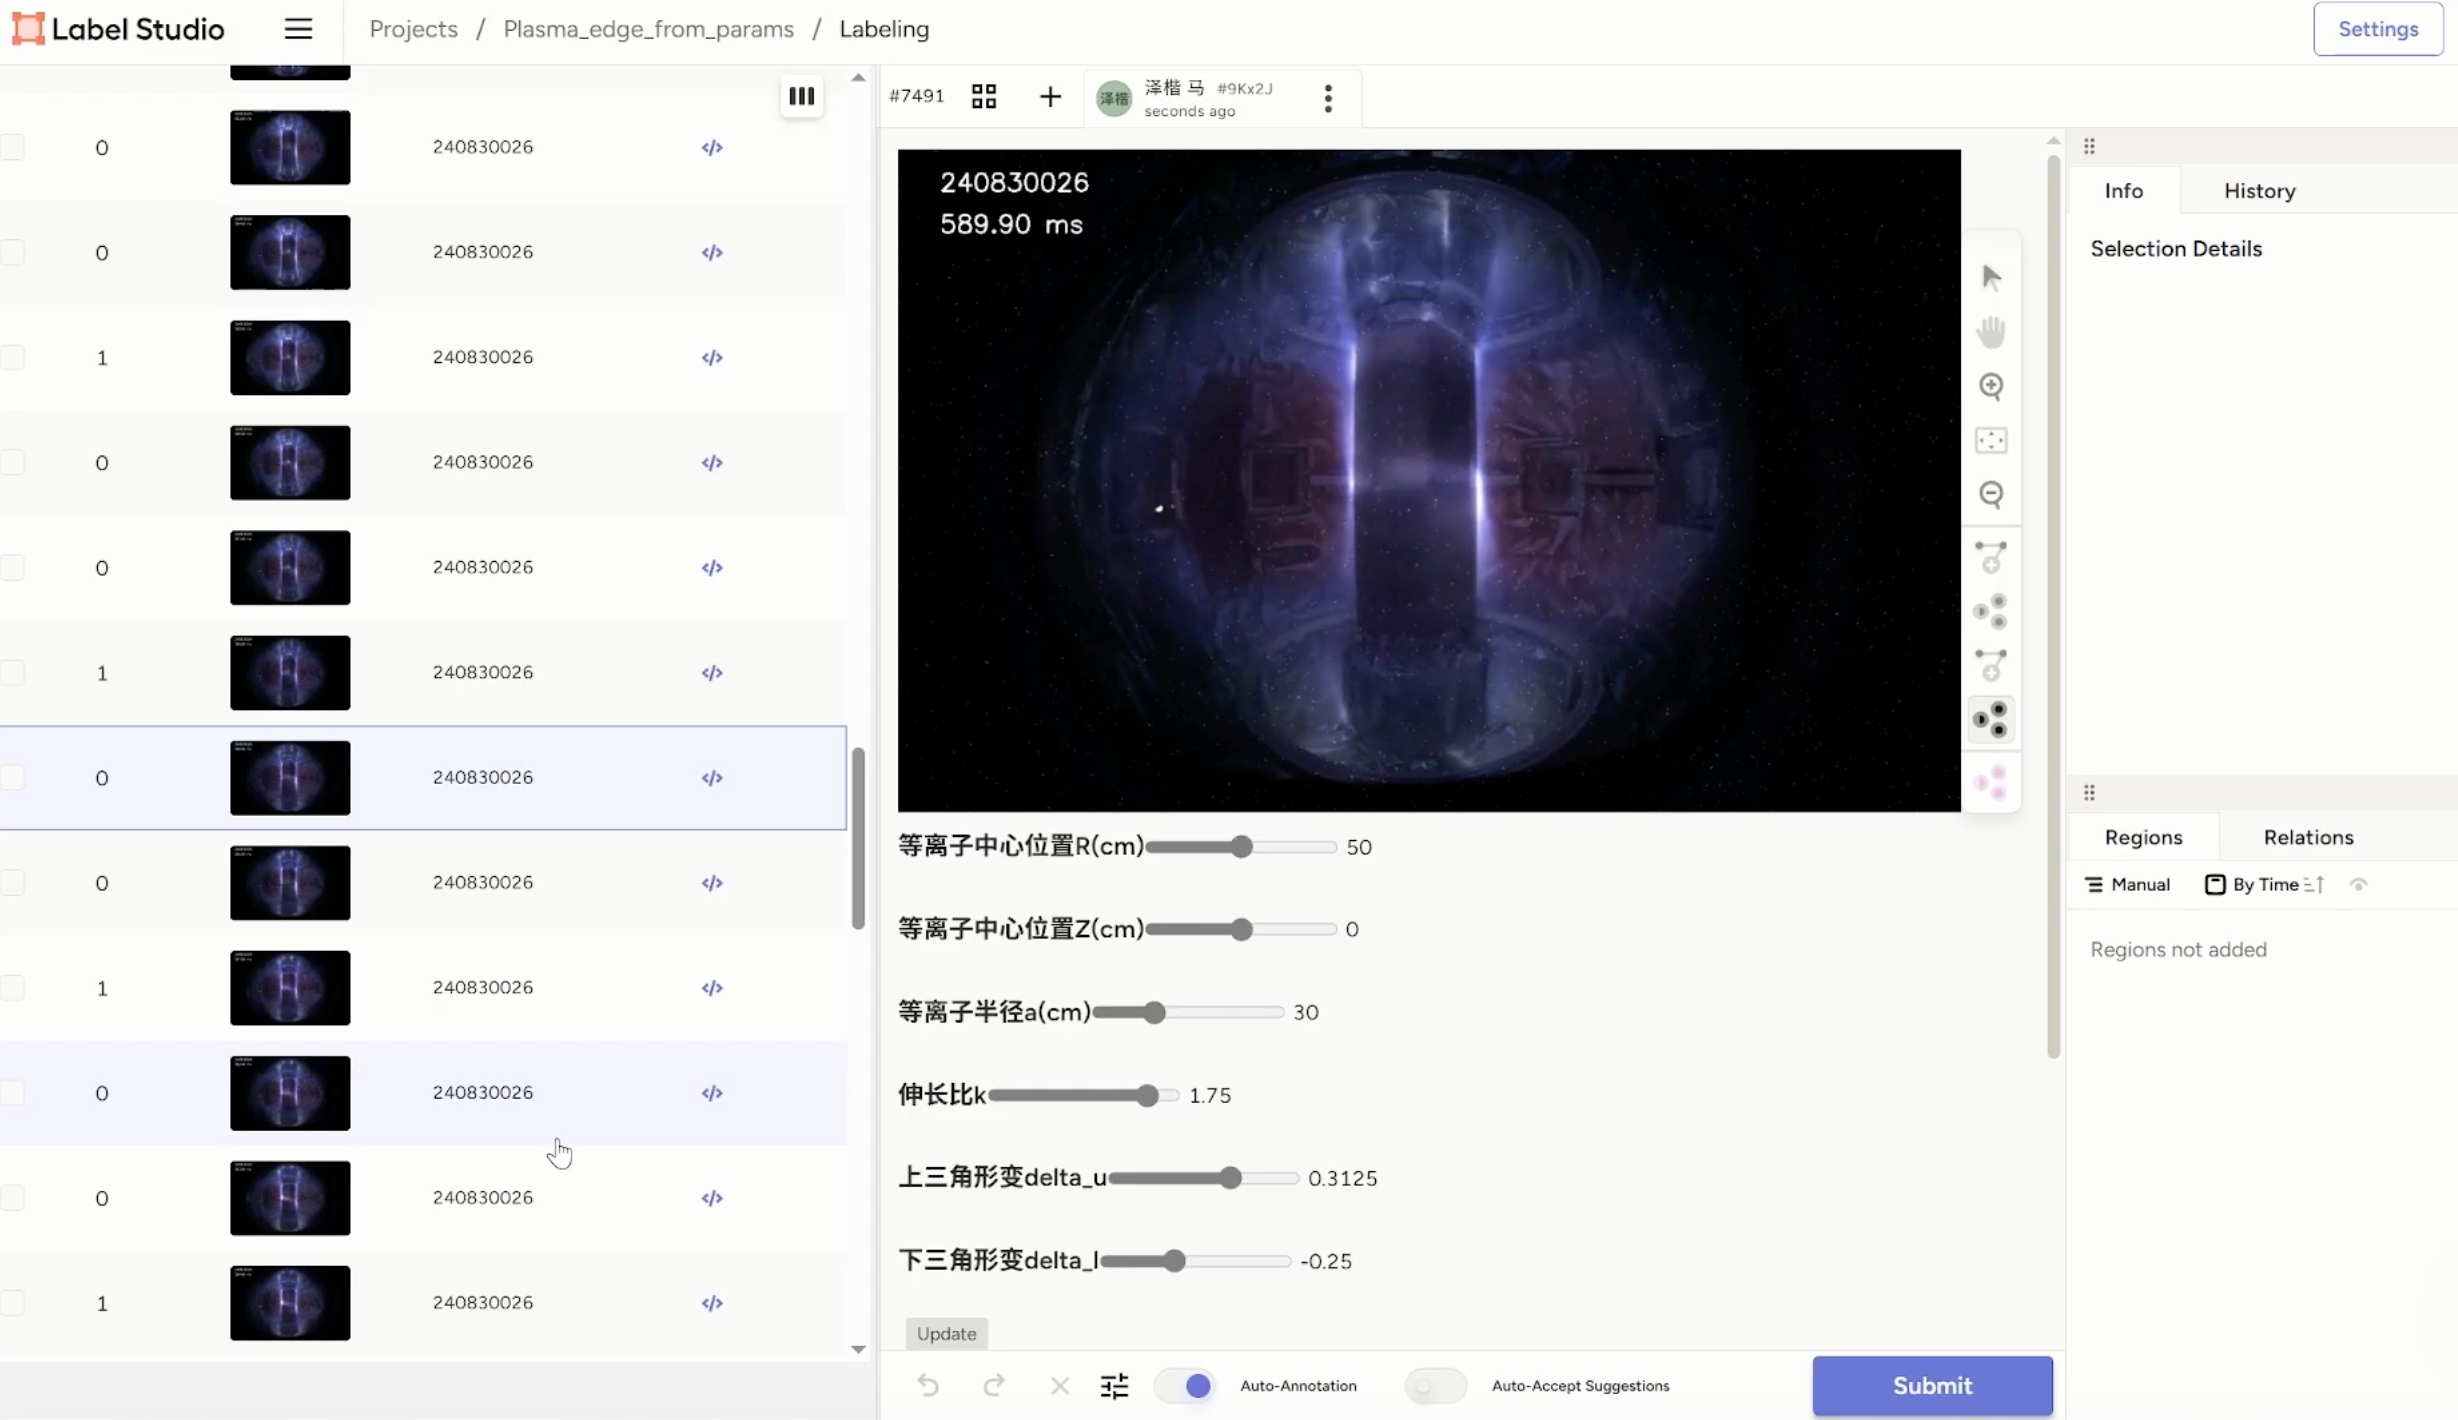
Task: Click the labeling panel vertical scrollbar
Action: pyautogui.click(x=2052, y=606)
